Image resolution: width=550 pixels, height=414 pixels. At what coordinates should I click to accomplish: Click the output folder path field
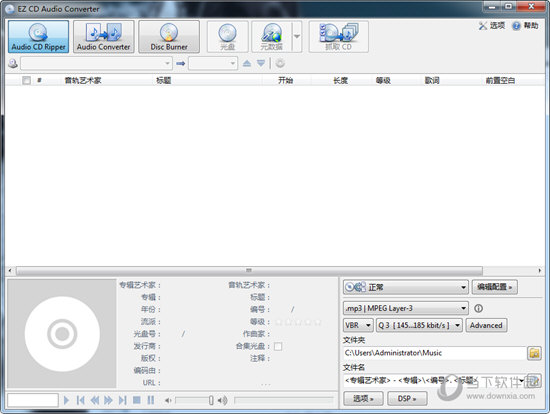click(x=434, y=353)
